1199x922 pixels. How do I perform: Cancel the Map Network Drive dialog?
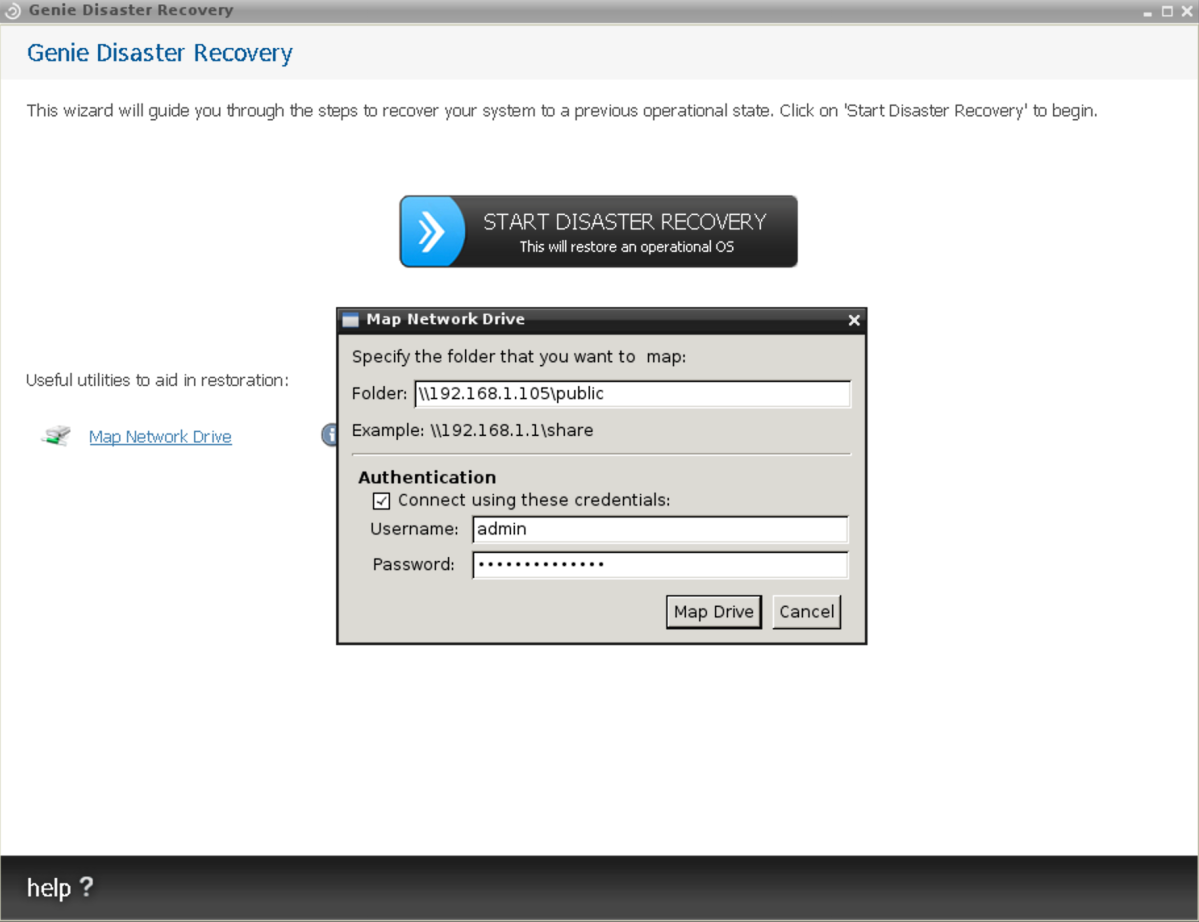pos(807,612)
